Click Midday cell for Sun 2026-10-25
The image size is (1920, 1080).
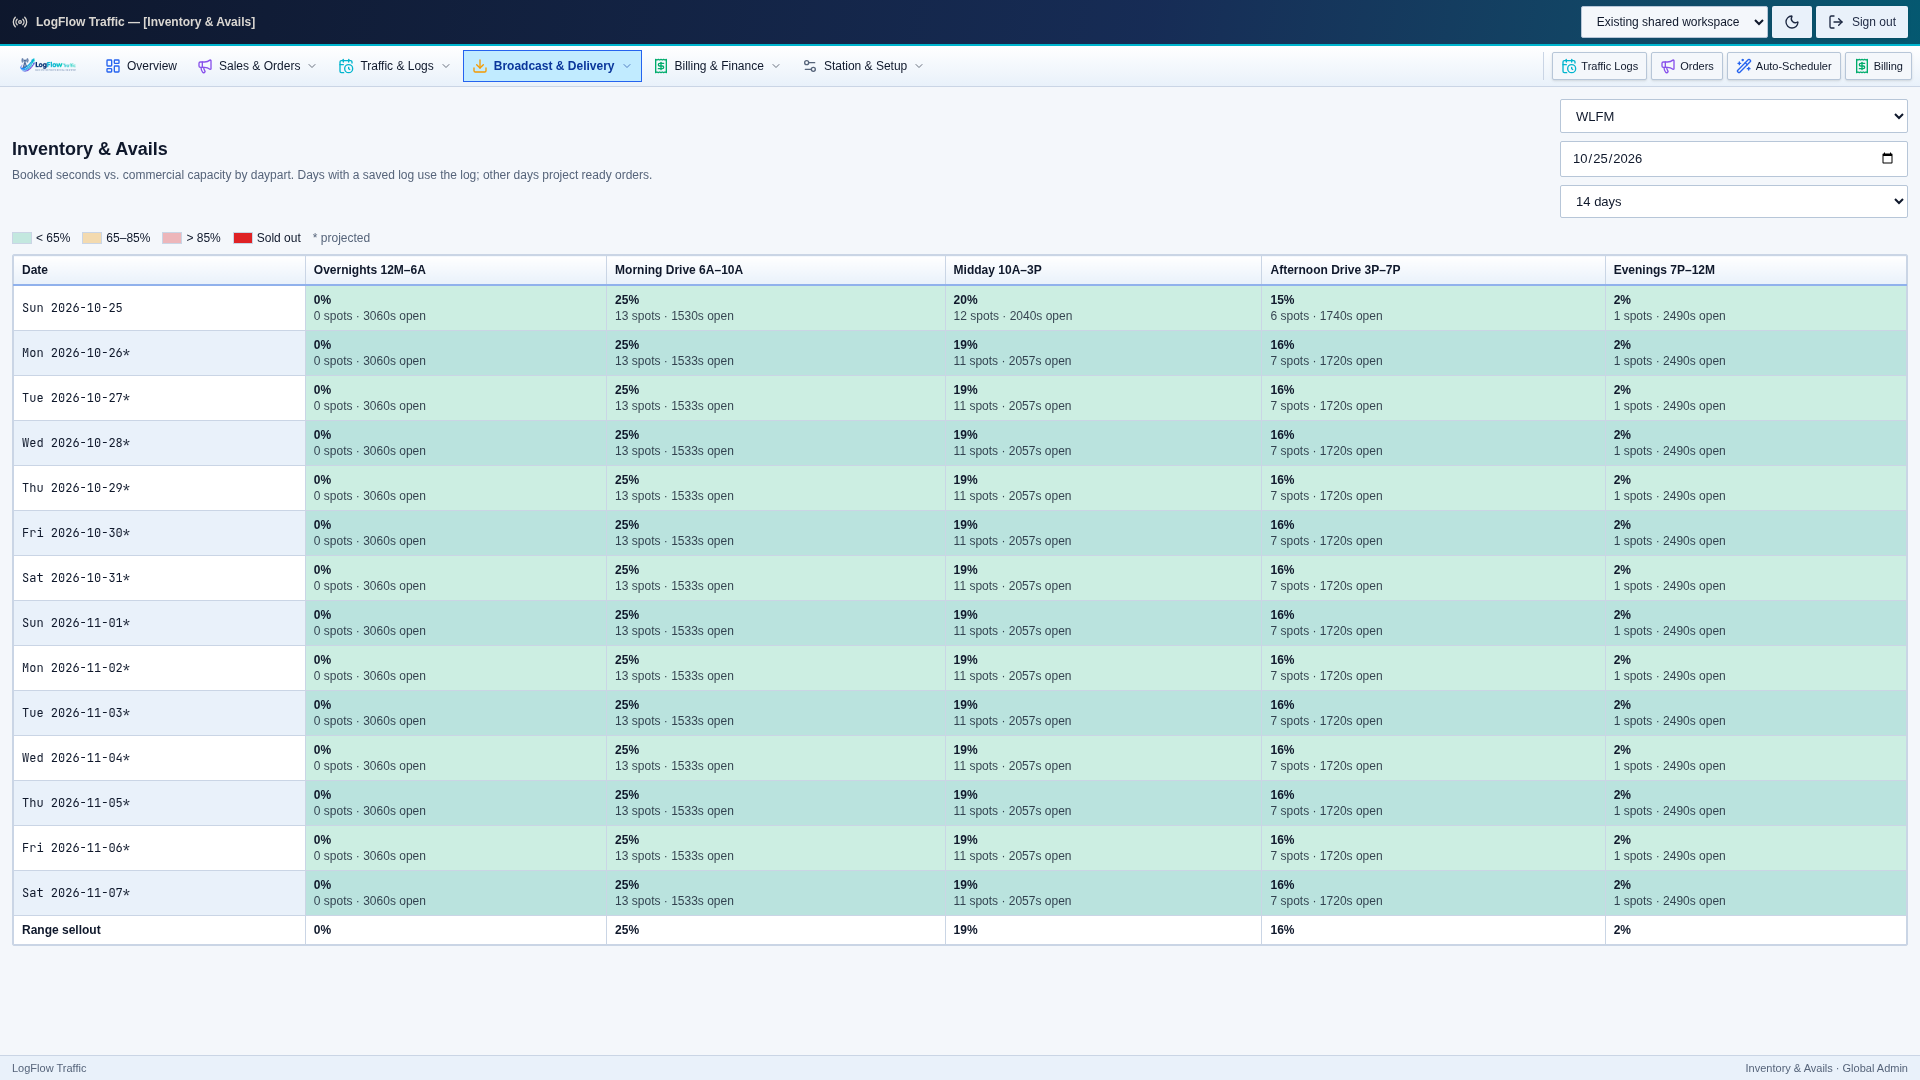click(1104, 308)
